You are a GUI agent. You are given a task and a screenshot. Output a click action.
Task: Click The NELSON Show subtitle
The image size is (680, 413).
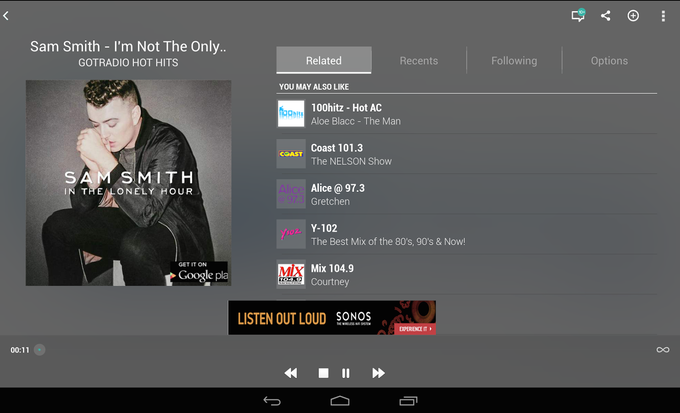point(351,161)
